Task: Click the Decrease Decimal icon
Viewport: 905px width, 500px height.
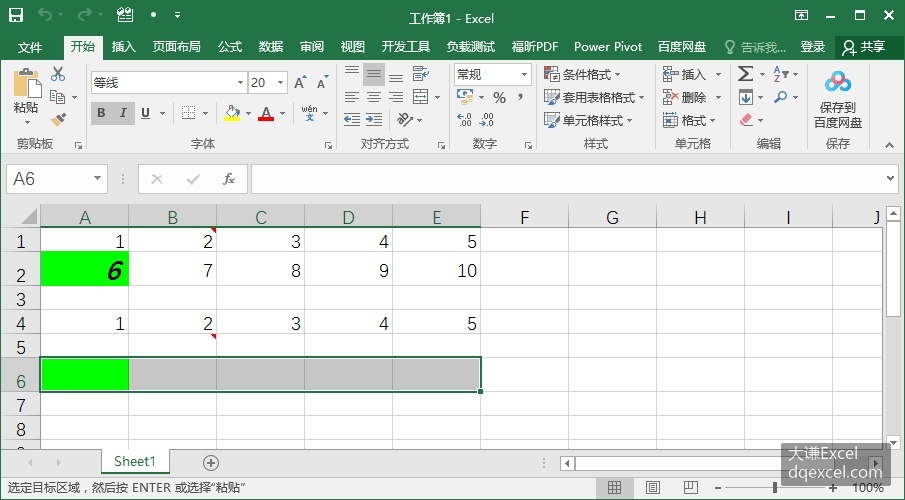Action: [487, 120]
